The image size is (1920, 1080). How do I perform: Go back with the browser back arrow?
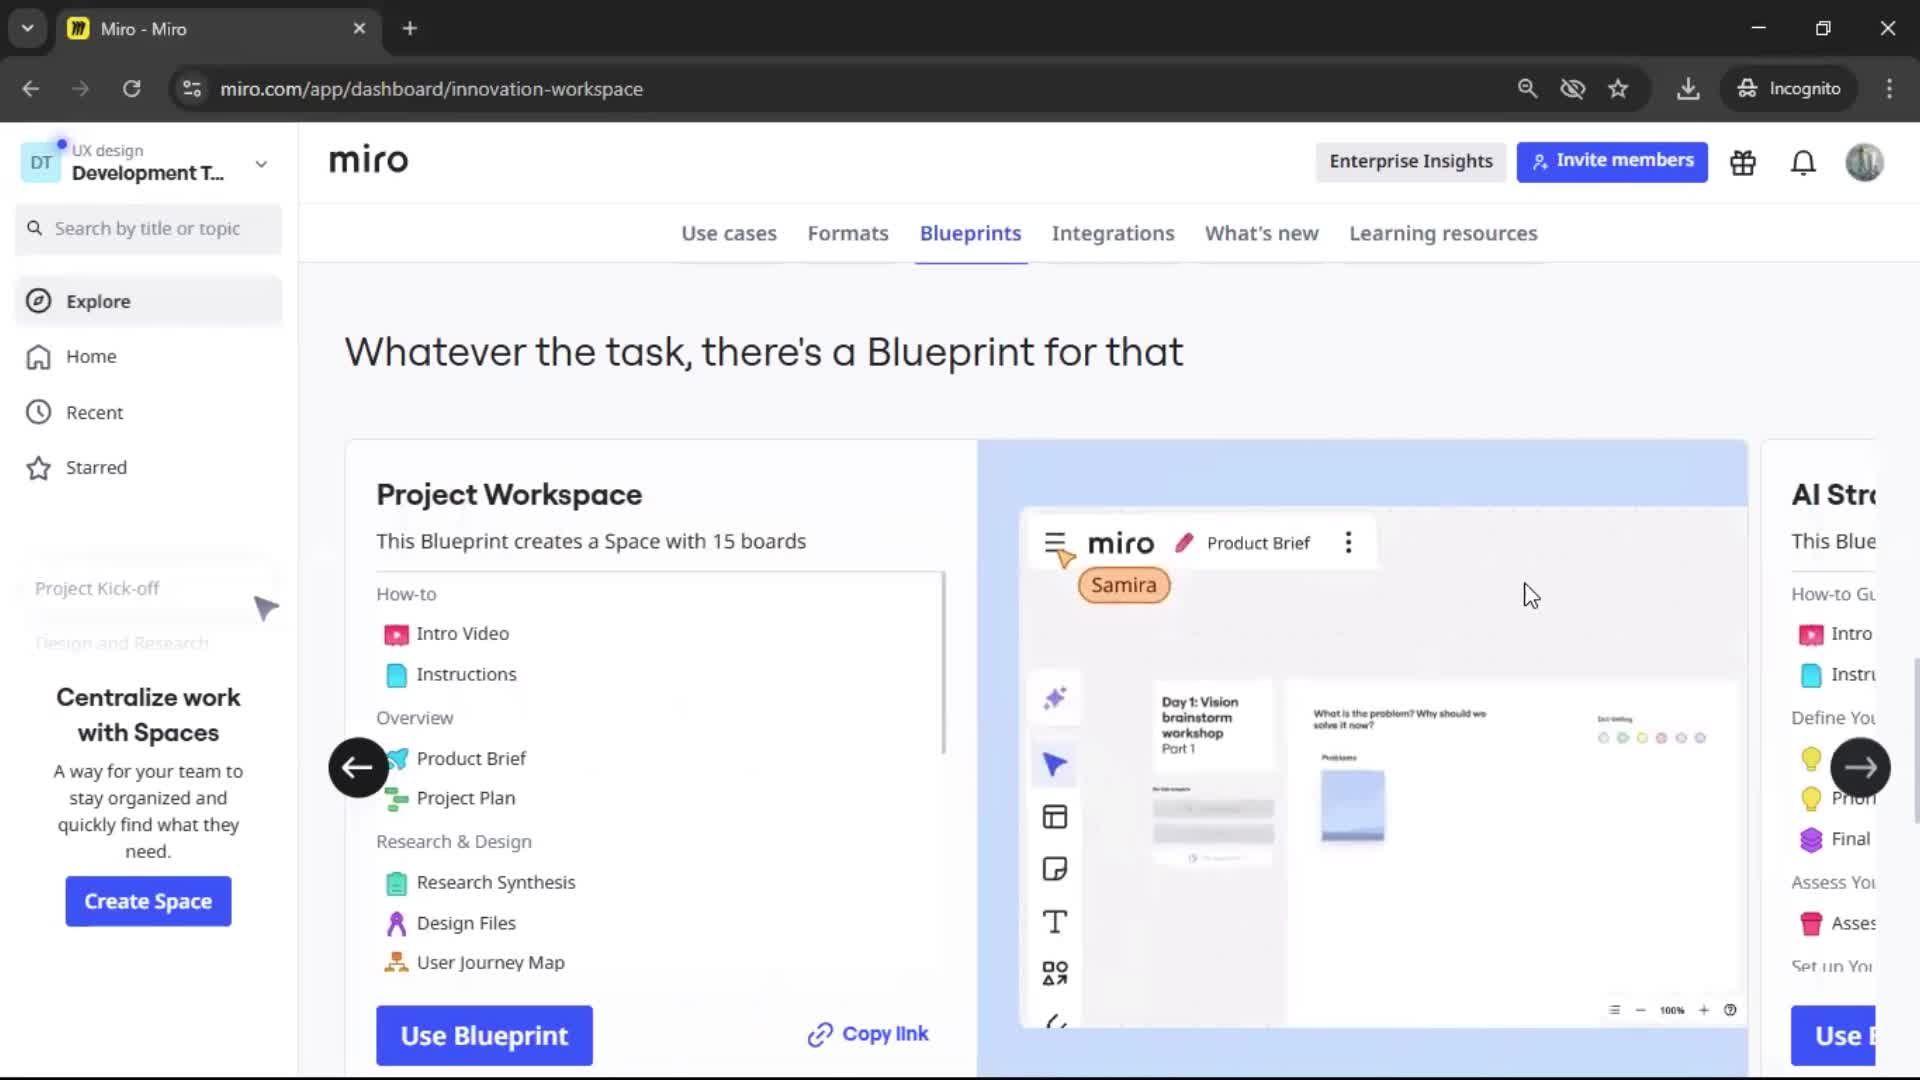tap(31, 89)
